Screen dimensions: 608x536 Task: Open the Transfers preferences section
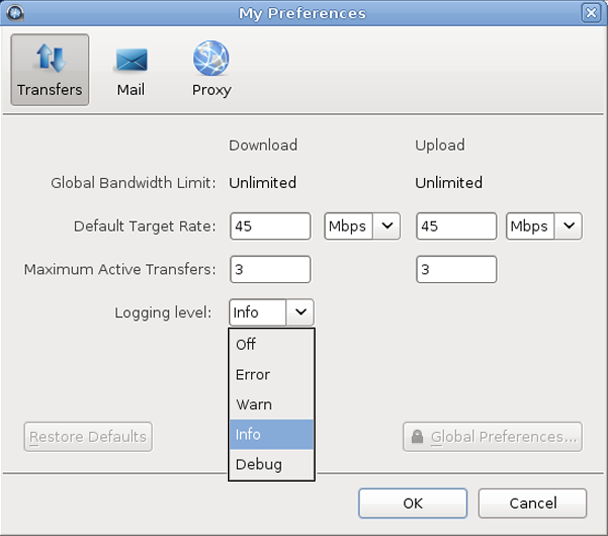tap(50, 69)
